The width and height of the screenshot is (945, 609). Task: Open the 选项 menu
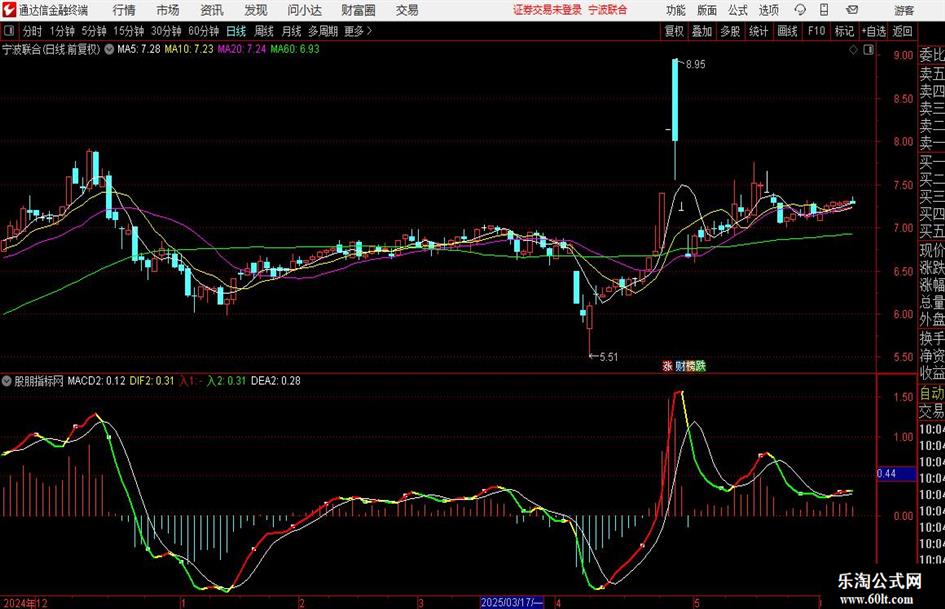pyautogui.click(x=768, y=10)
